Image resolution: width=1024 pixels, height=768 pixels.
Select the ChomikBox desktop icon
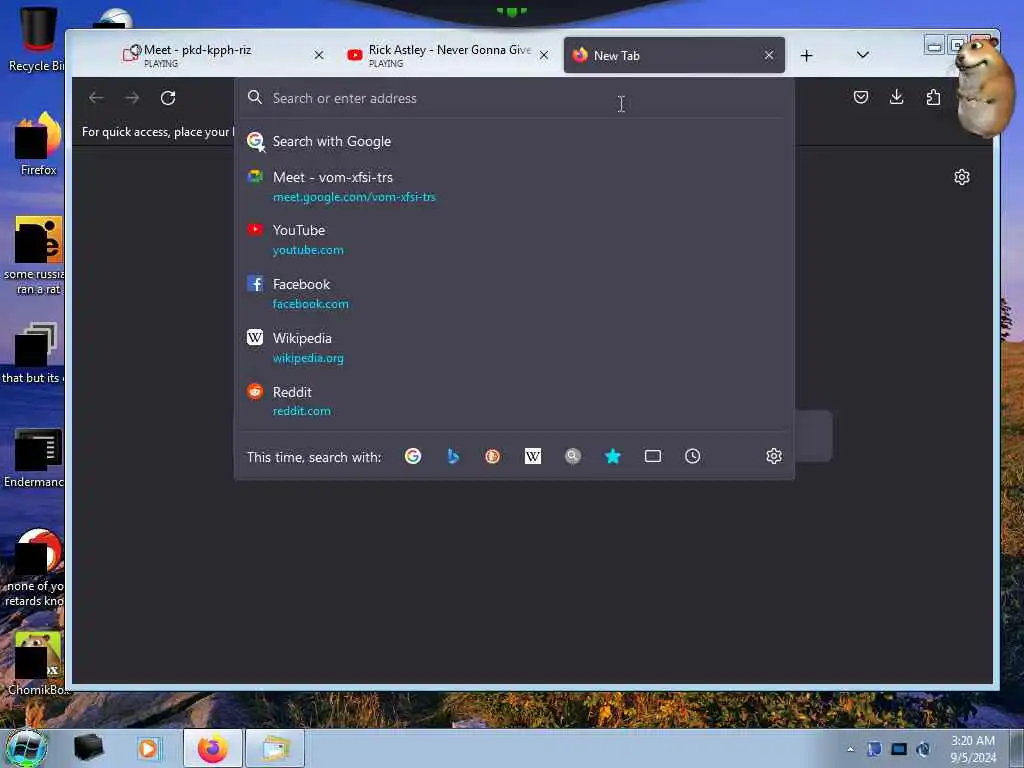38,663
